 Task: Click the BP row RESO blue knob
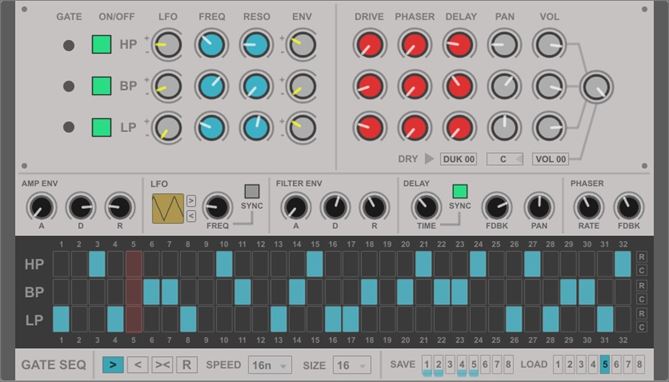256,86
